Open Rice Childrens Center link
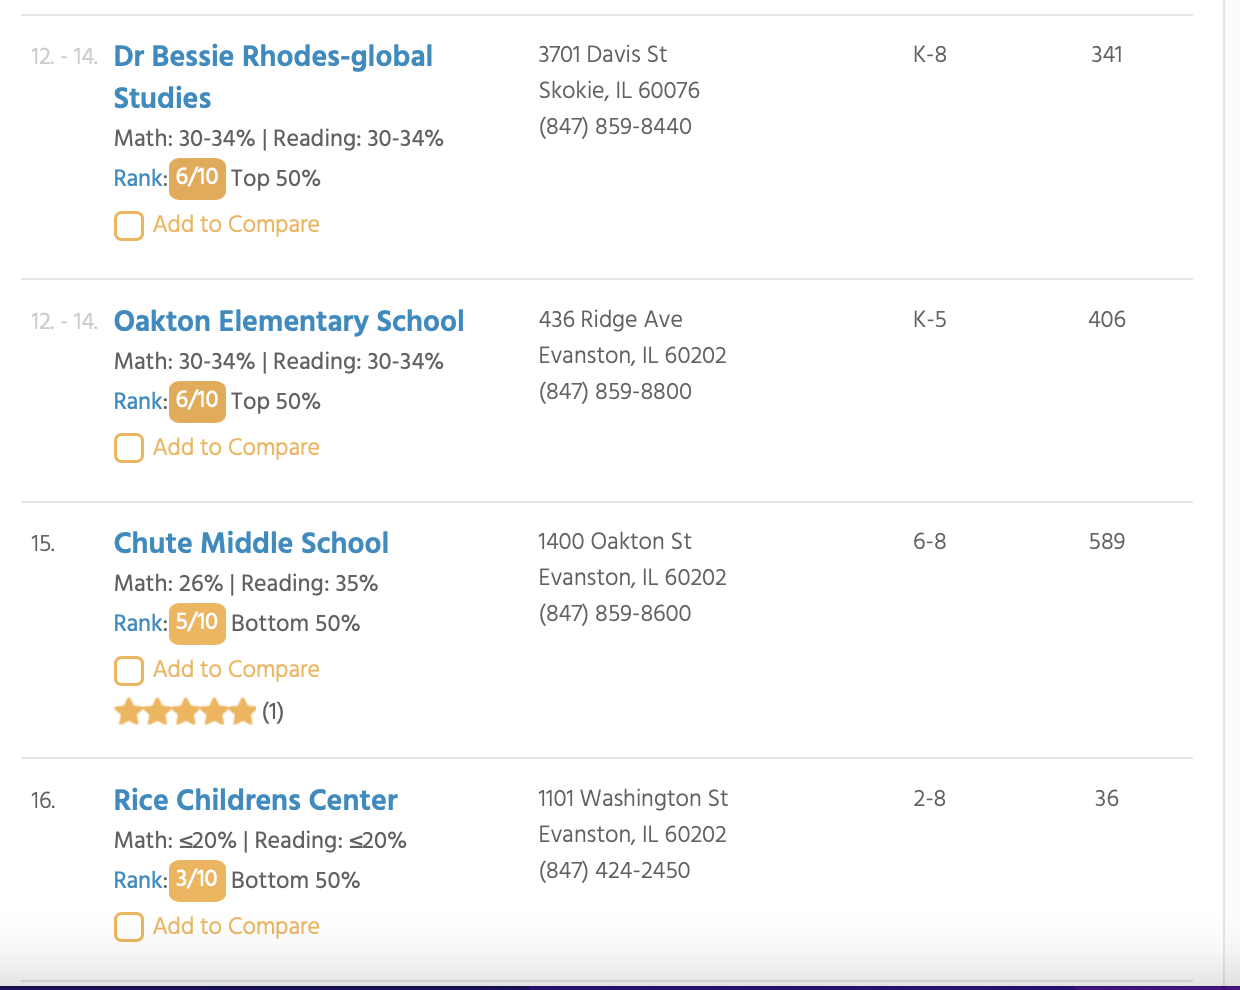The width and height of the screenshot is (1240, 990). (256, 800)
